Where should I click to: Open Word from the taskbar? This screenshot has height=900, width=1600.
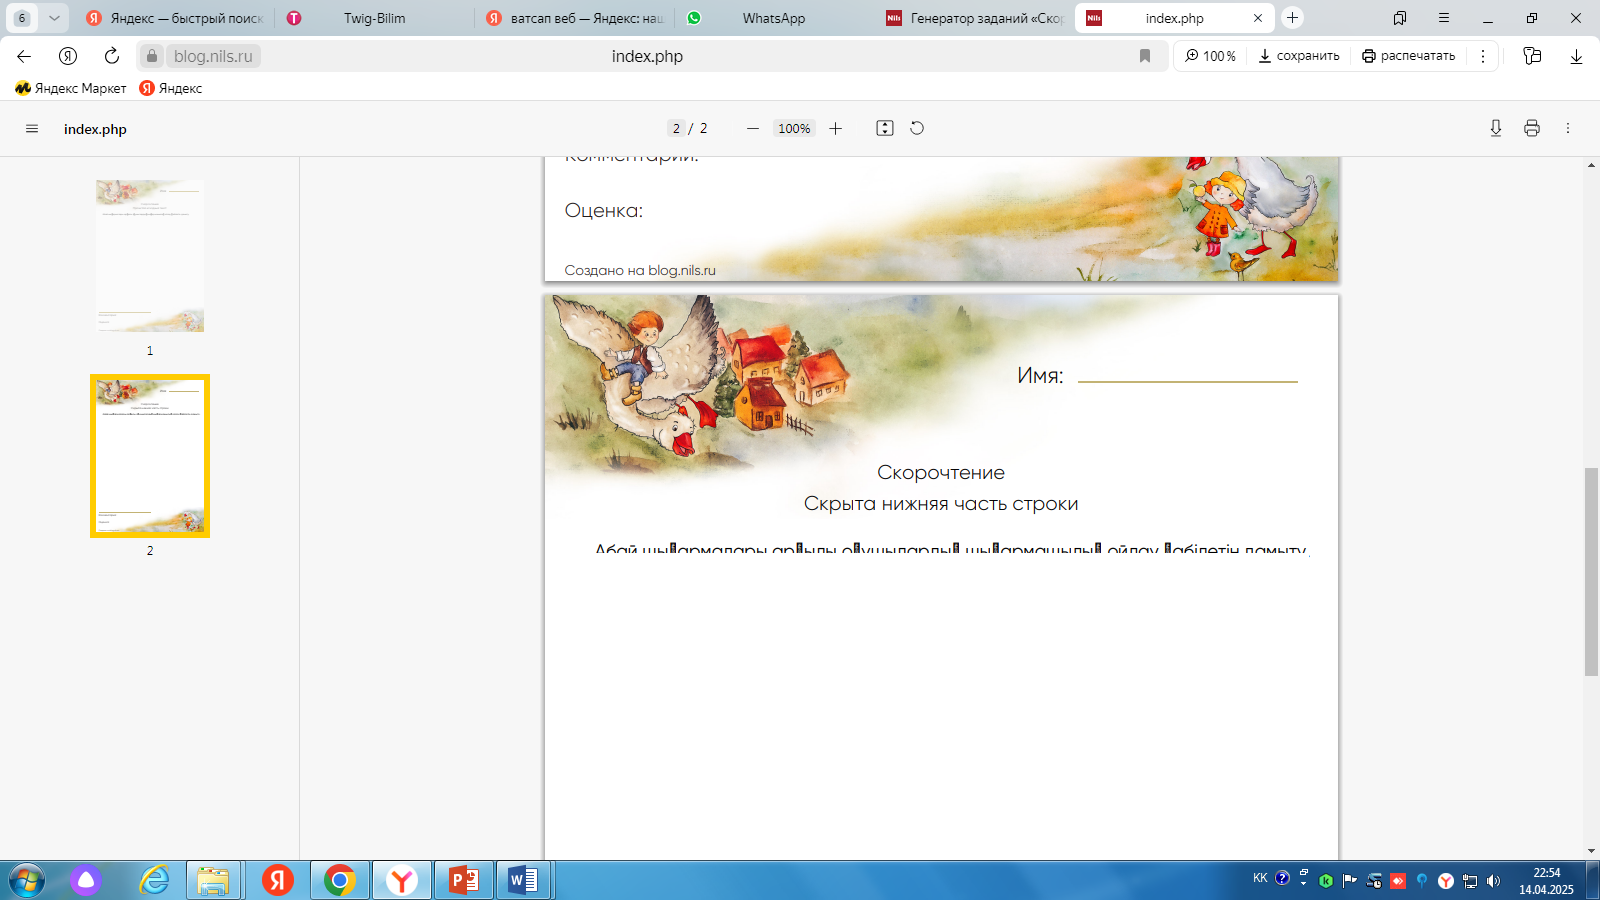click(x=523, y=880)
